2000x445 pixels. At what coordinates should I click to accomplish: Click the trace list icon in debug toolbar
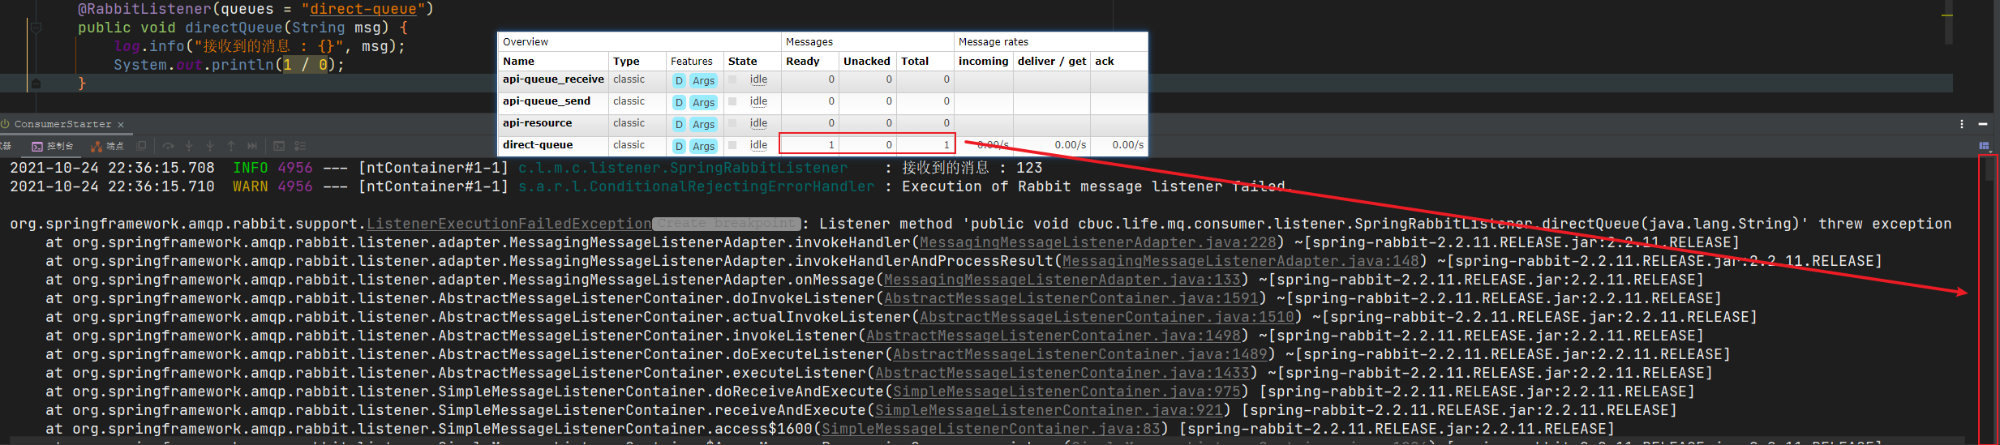coord(300,146)
